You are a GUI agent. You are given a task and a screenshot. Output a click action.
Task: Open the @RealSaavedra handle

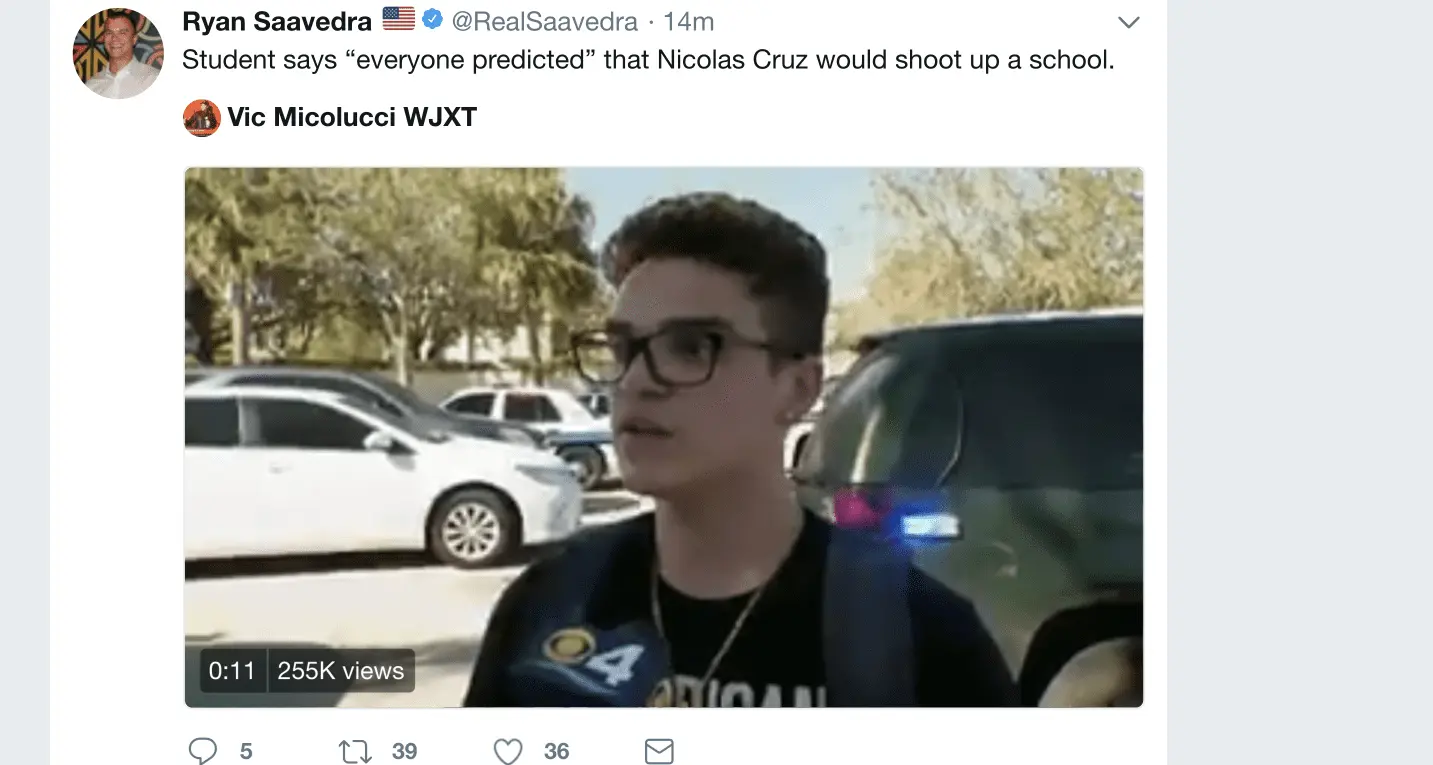(x=545, y=20)
